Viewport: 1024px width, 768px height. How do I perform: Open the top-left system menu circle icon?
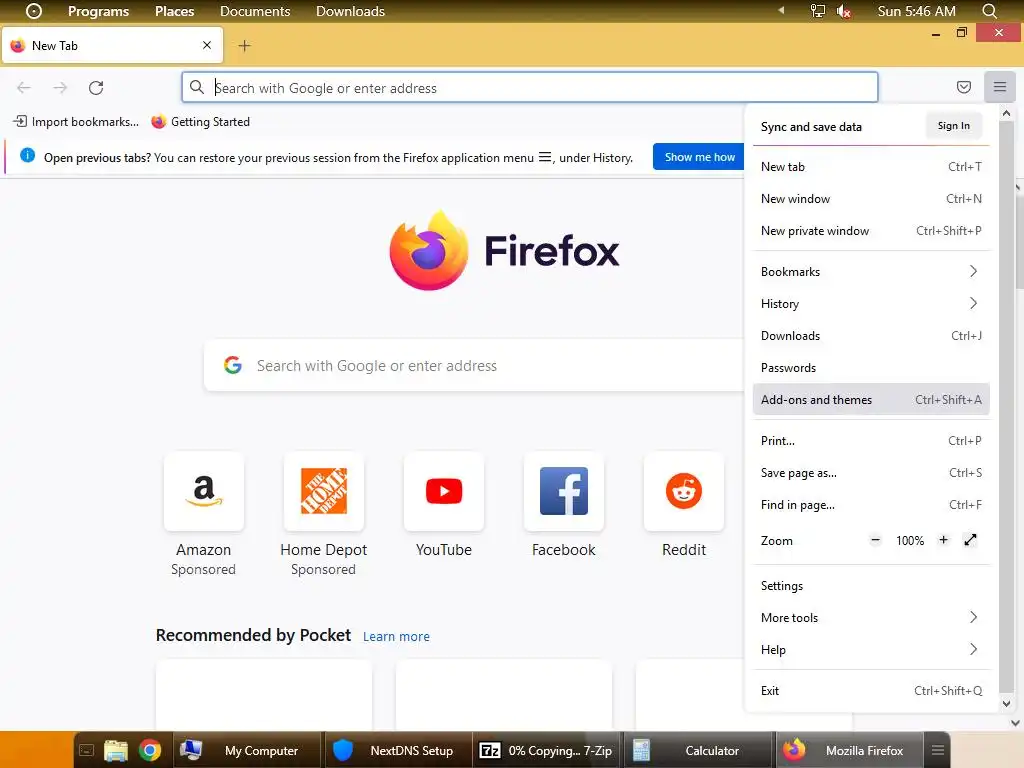click(x=33, y=11)
